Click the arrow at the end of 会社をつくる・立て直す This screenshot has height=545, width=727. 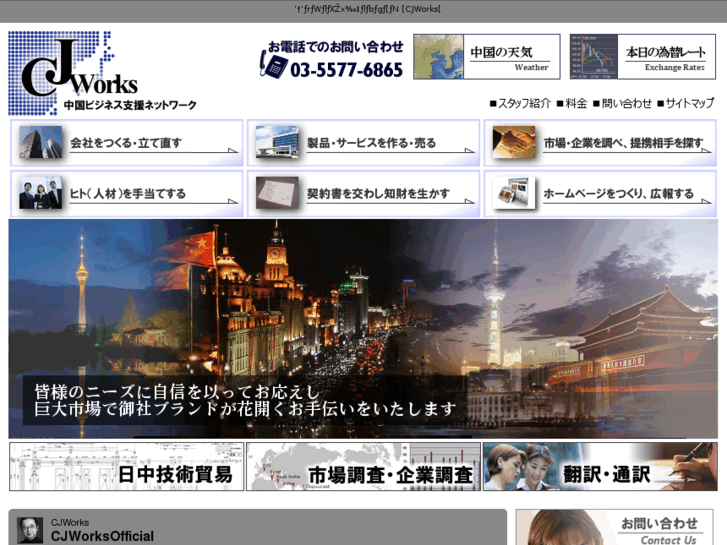(233, 150)
